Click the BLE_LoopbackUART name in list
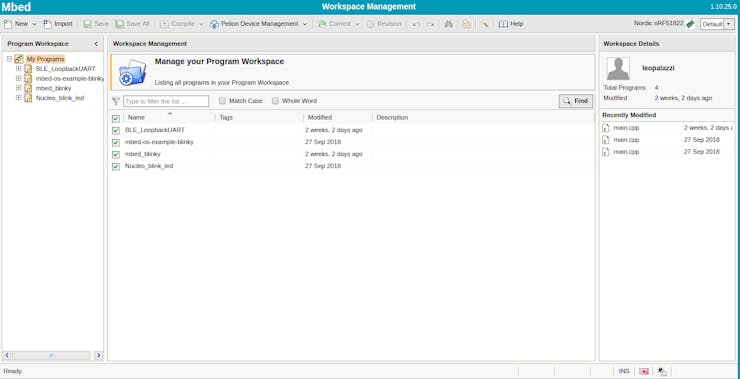The width and height of the screenshot is (740, 379). click(x=155, y=130)
